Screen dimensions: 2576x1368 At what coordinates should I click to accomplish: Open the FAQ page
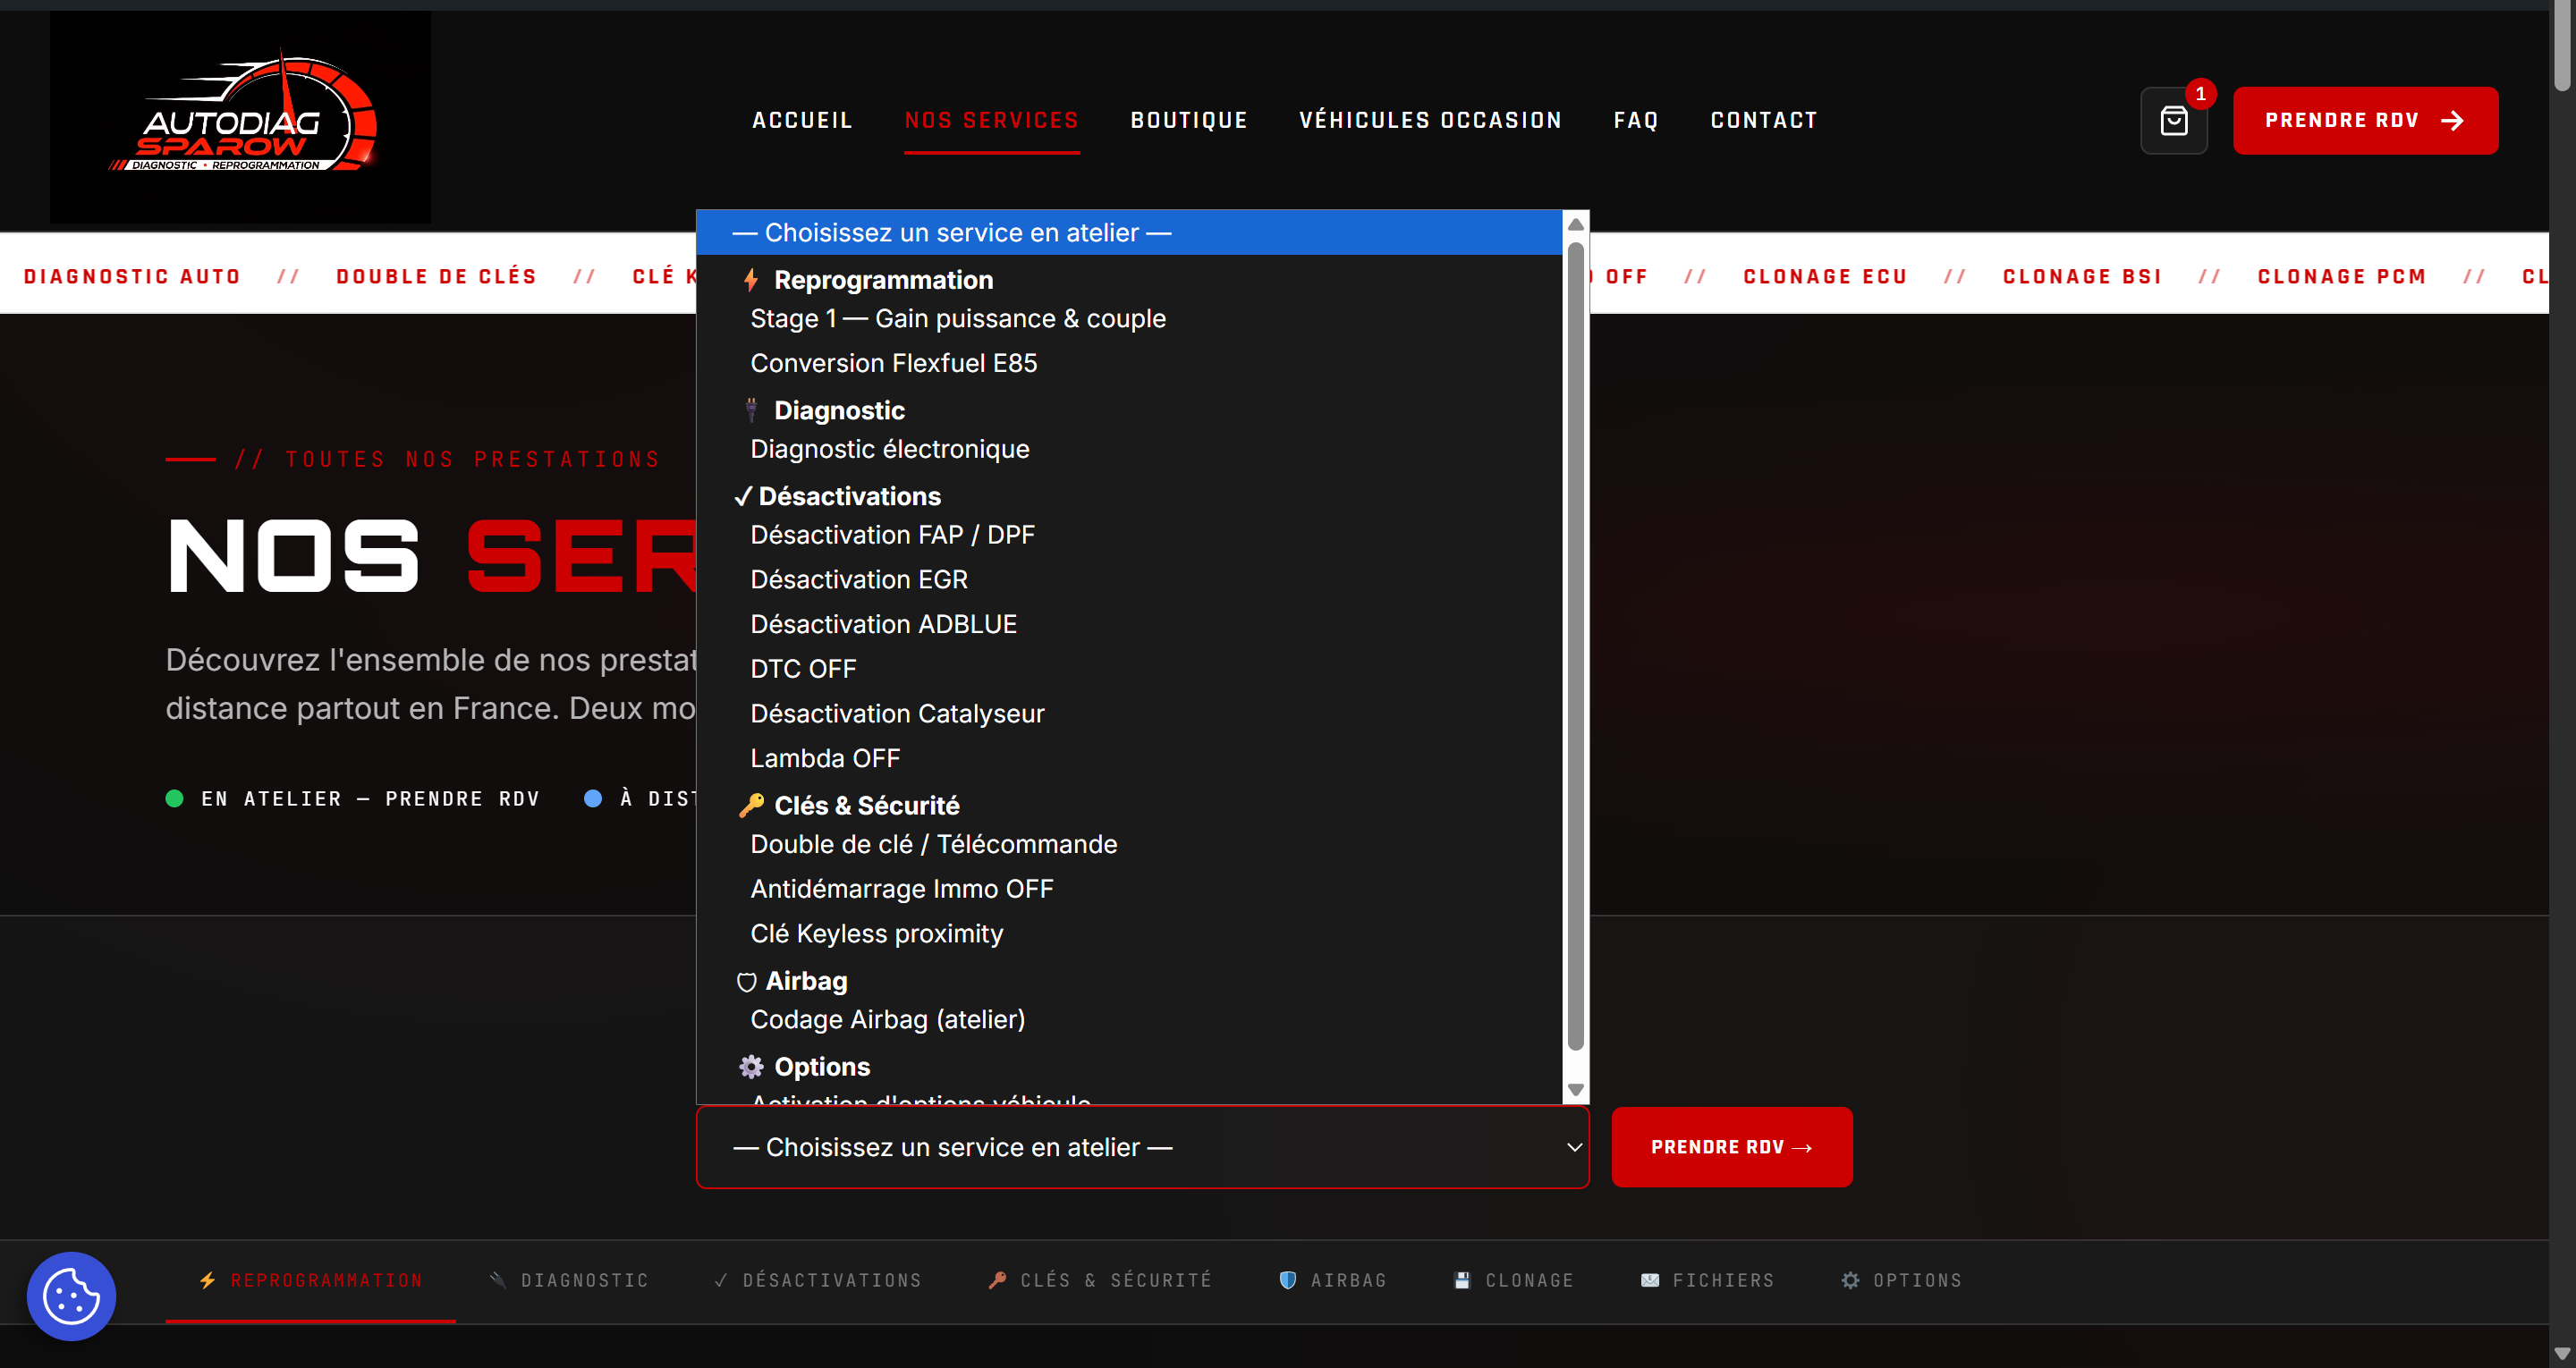tap(1636, 121)
